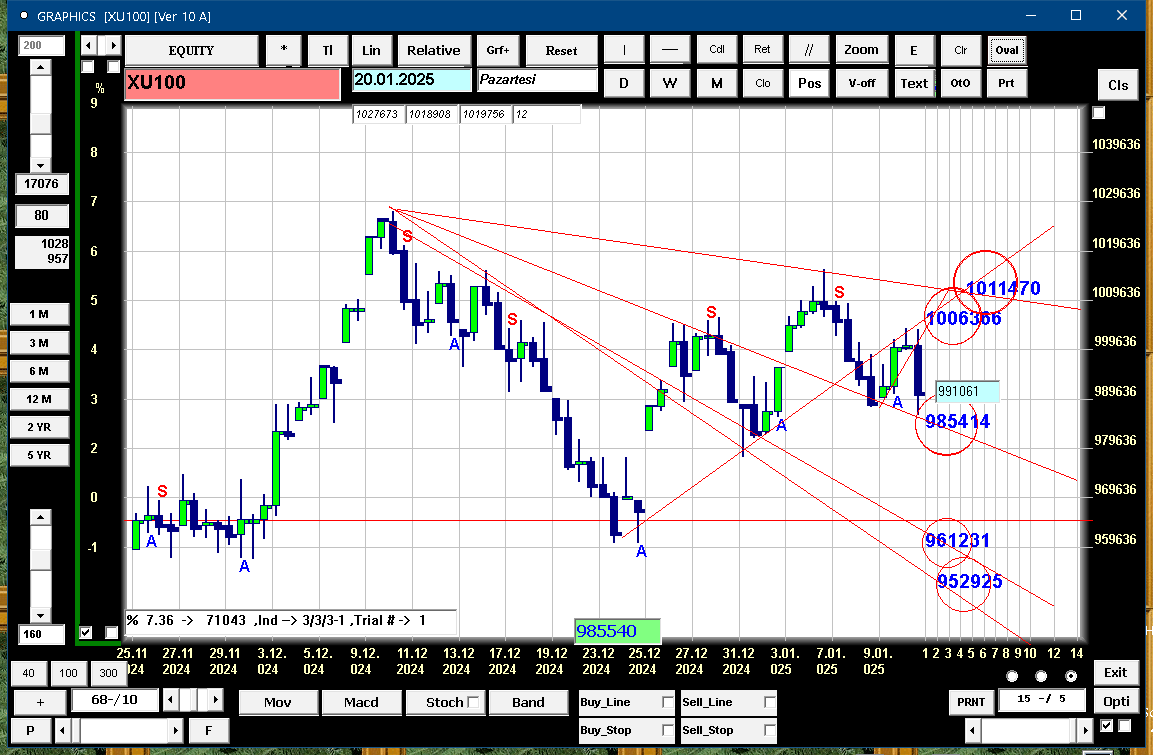Toggle the Stoch indicator checkbox
Viewport: 1153px width, 755px height.
click(474, 702)
